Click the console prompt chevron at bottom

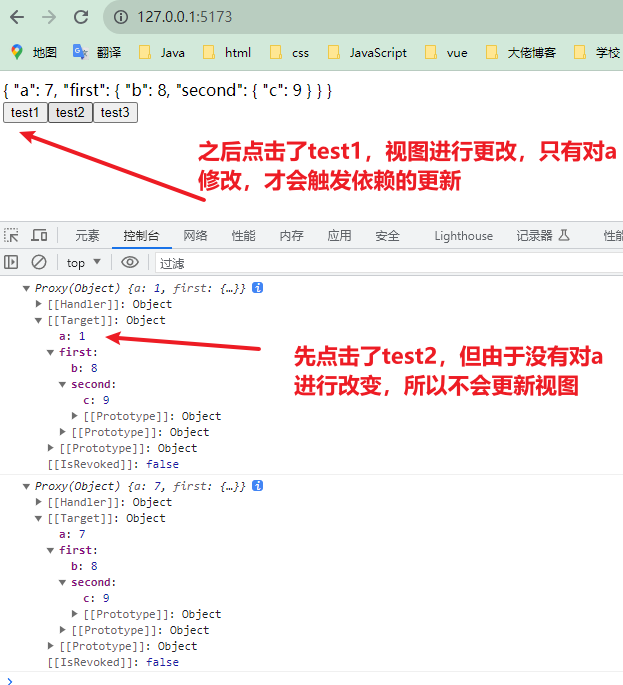tap(10, 681)
